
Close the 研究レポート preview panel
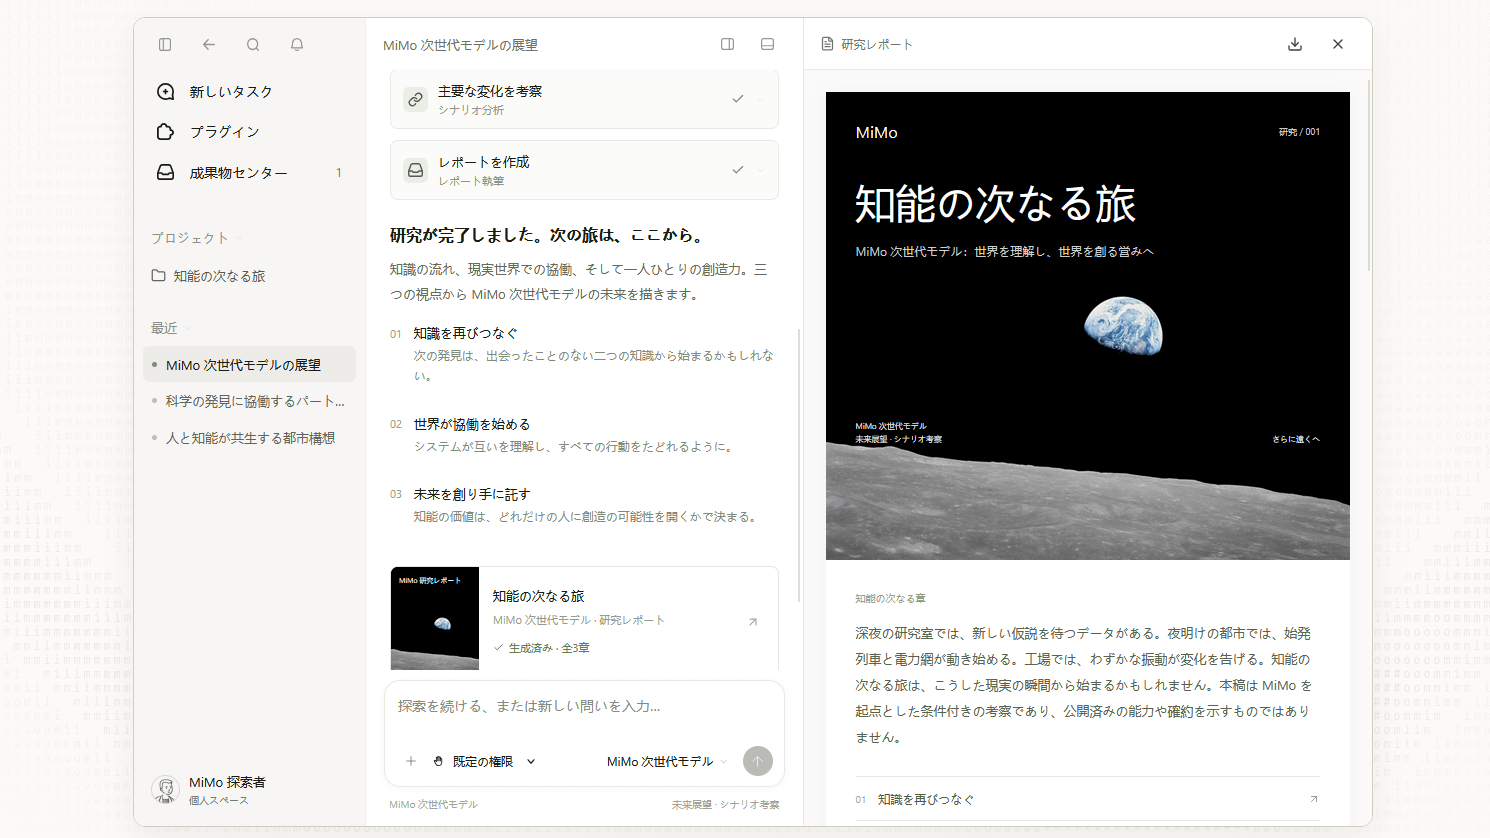(1338, 44)
